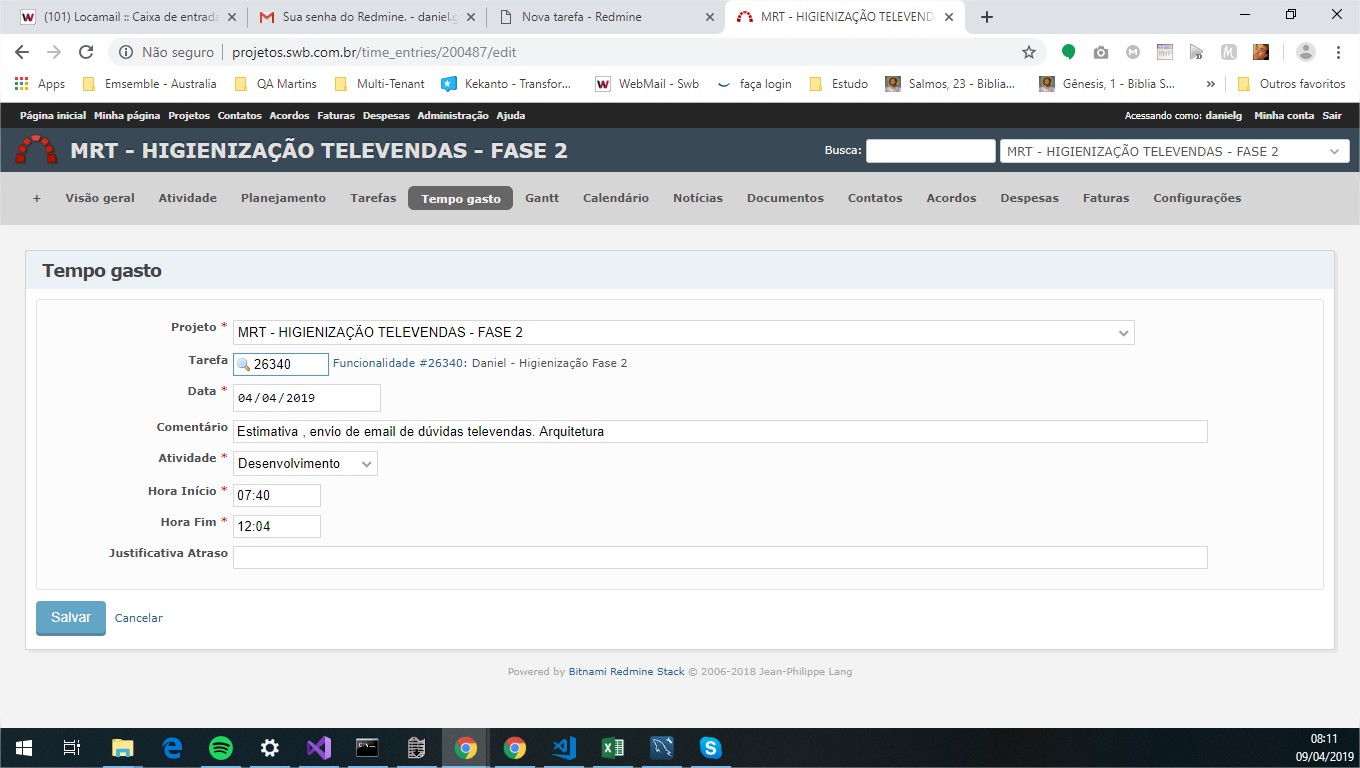This screenshot has height=768, width=1360.
Task: Click the Chrome profile avatar icon
Action: click(1305, 52)
